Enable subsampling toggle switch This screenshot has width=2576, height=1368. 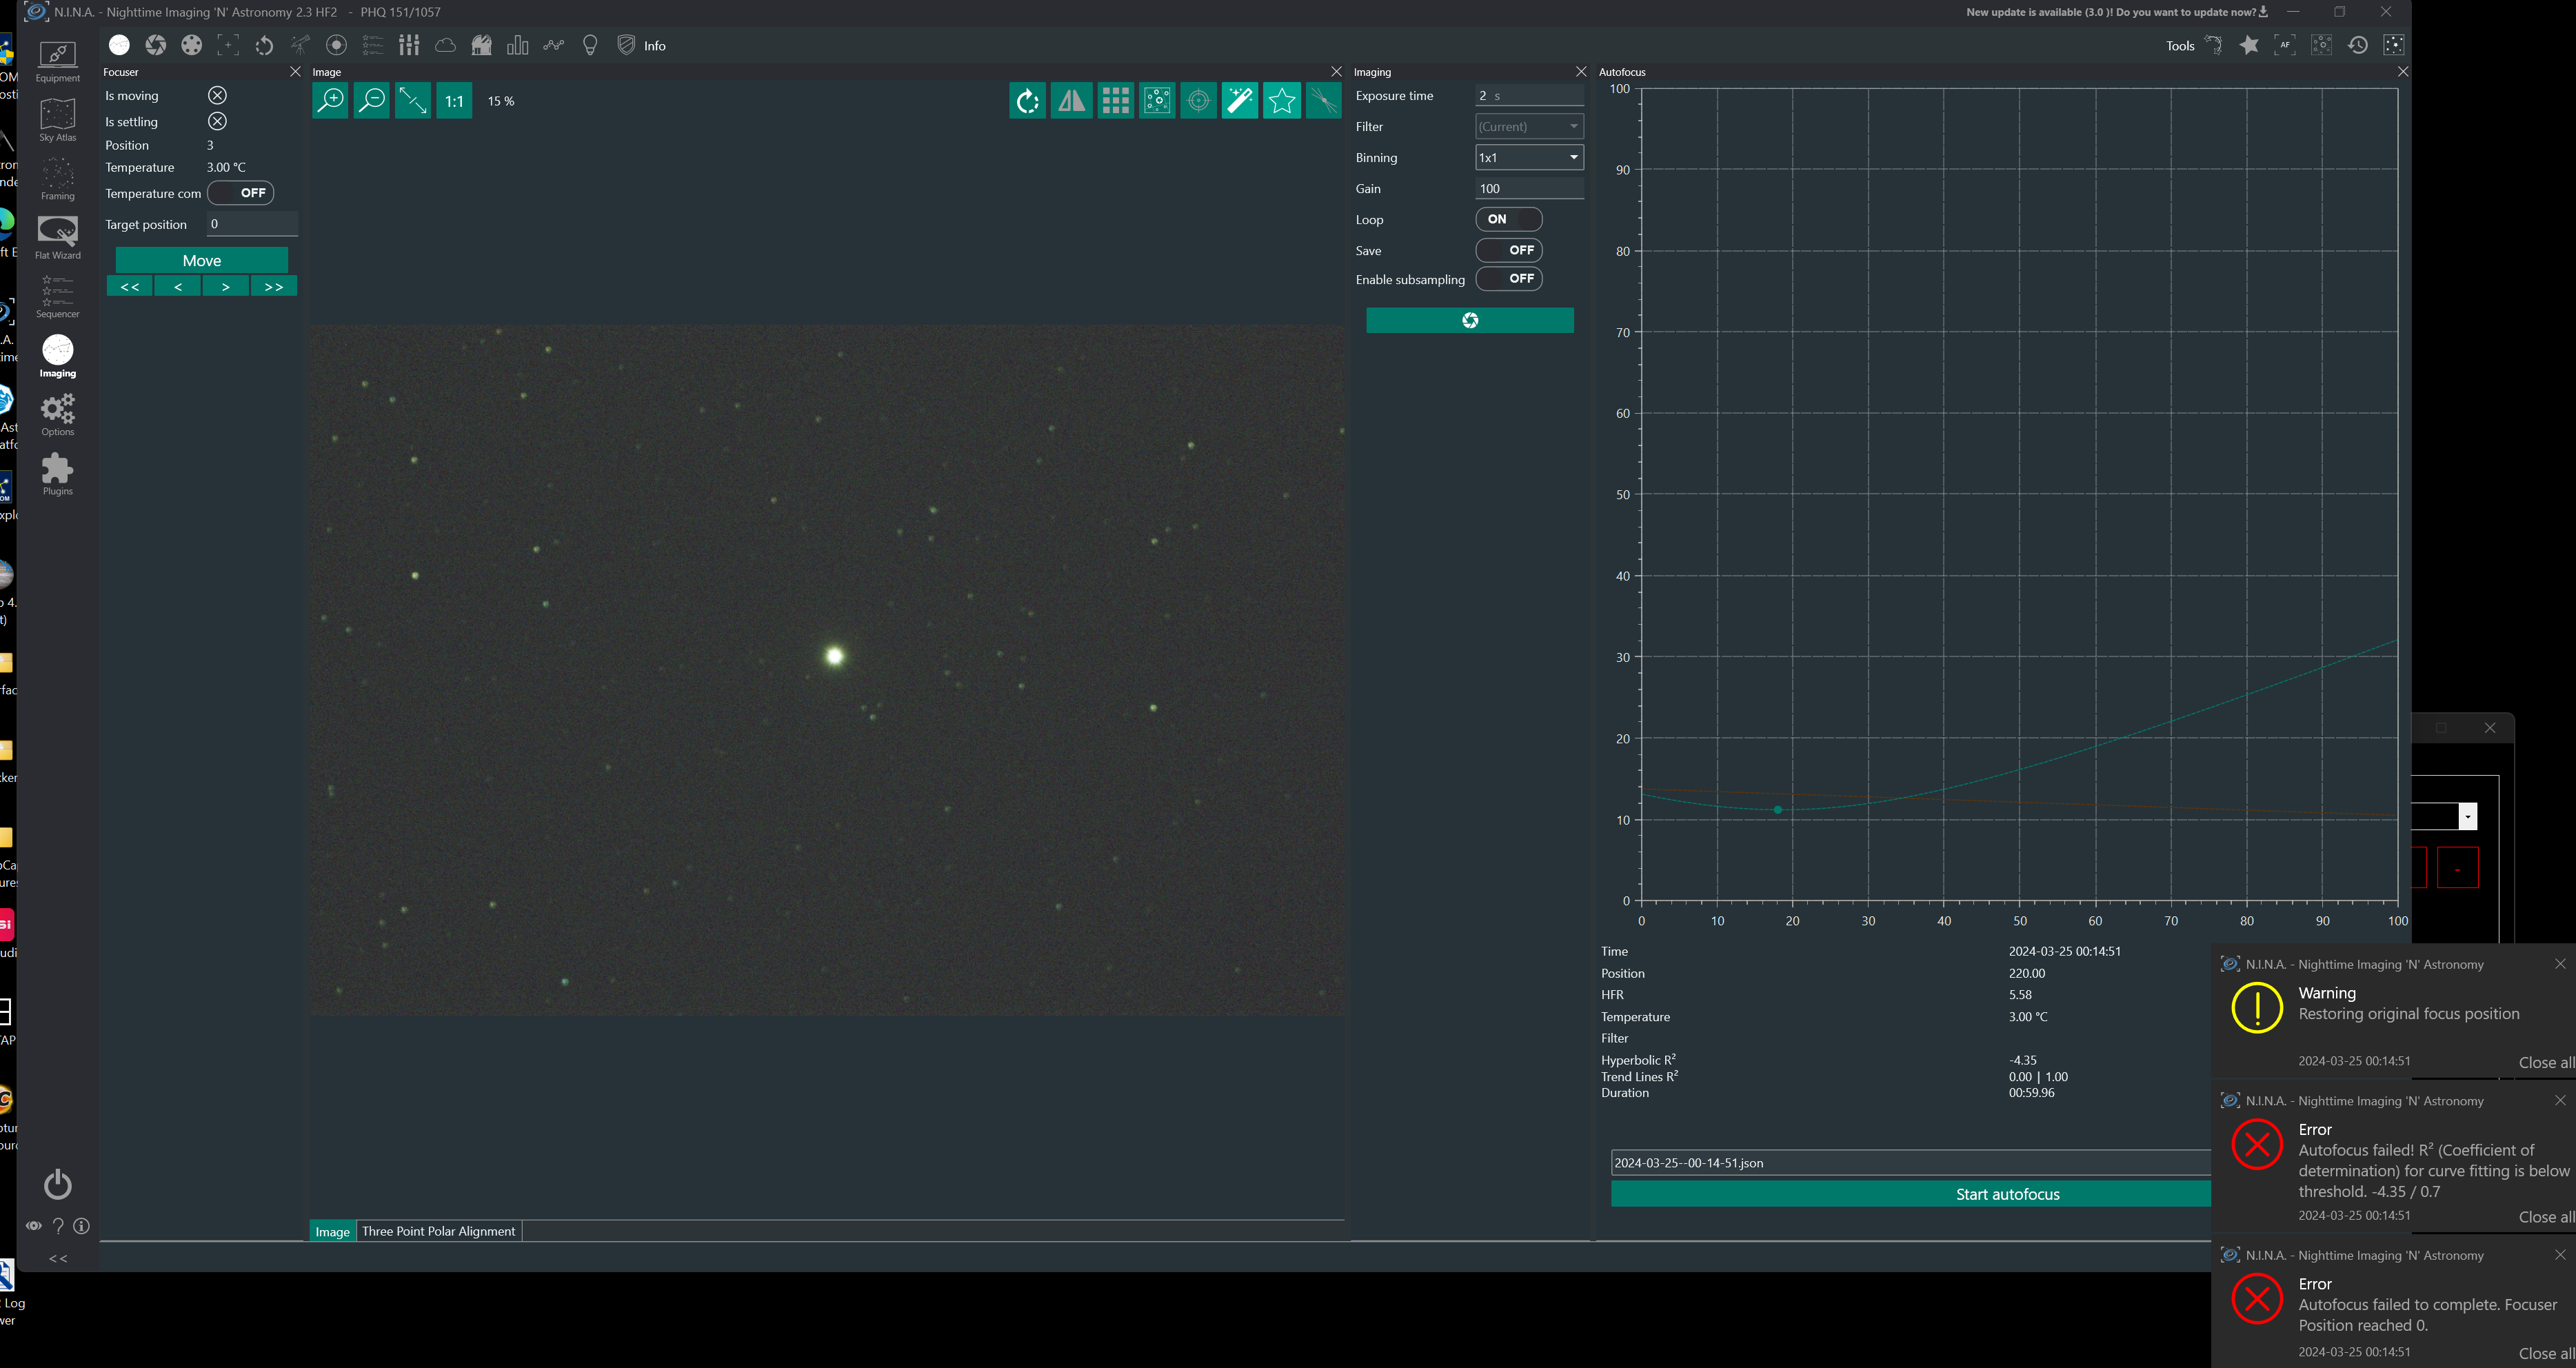[x=1508, y=279]
